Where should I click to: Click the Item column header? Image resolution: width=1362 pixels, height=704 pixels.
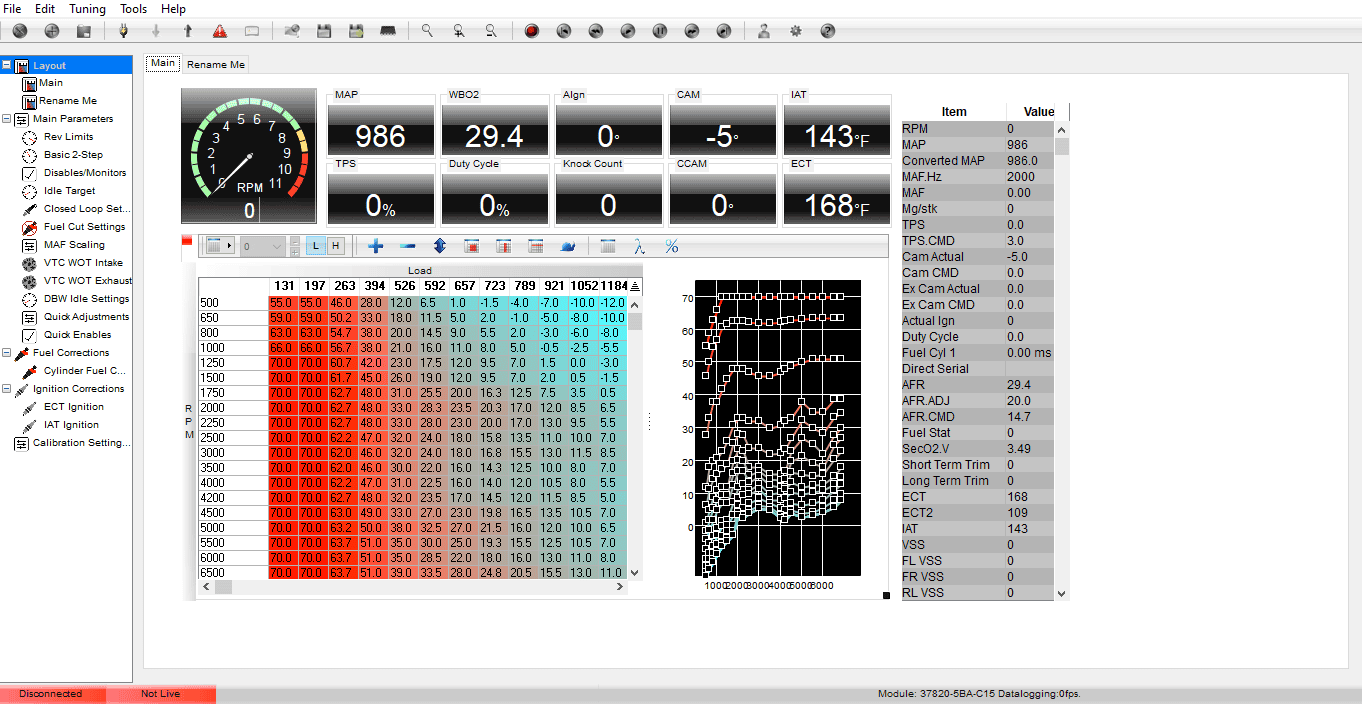pos(954,112)
